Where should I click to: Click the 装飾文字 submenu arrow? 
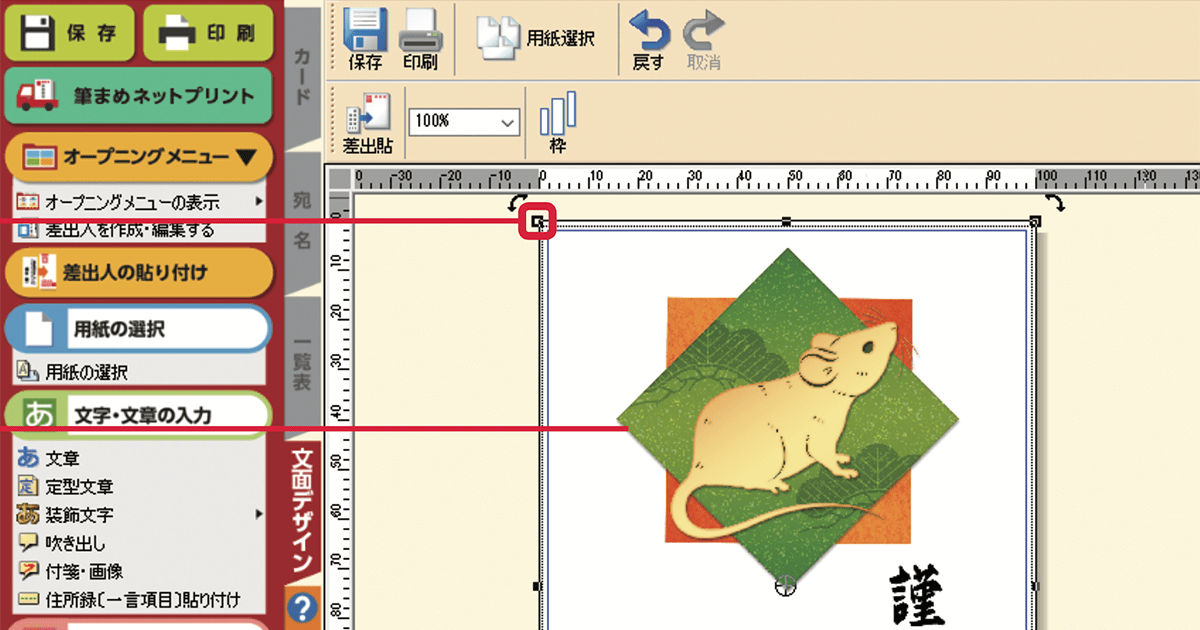[259, 515]
